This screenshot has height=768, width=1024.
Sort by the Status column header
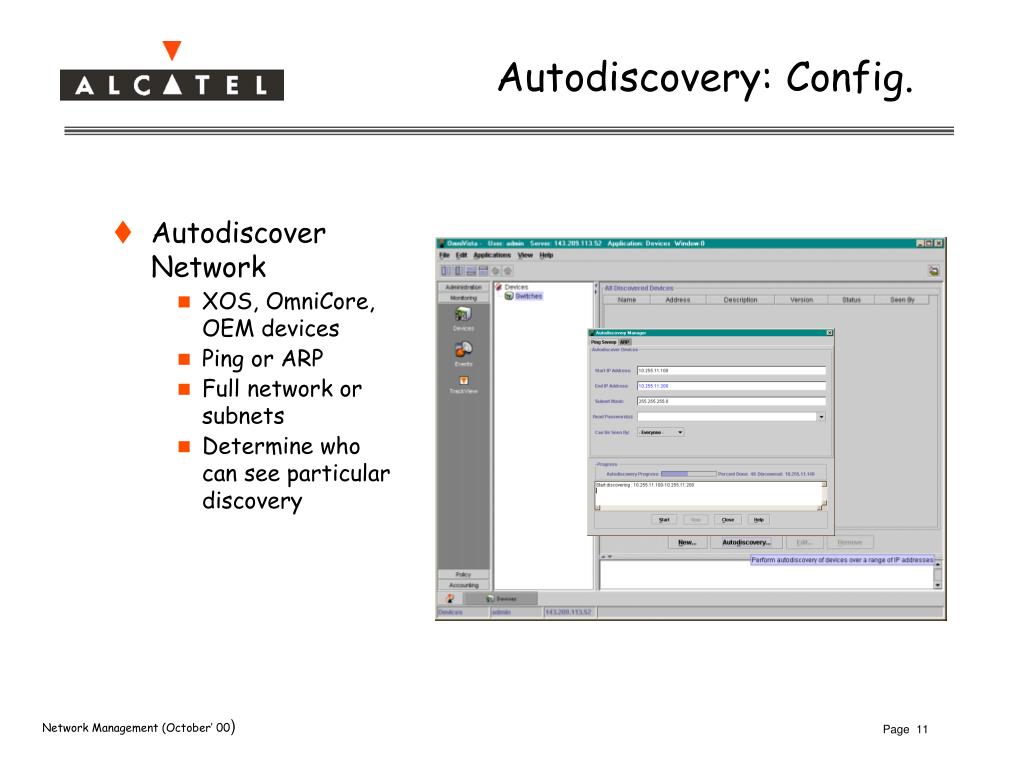[x=851, y=300]
